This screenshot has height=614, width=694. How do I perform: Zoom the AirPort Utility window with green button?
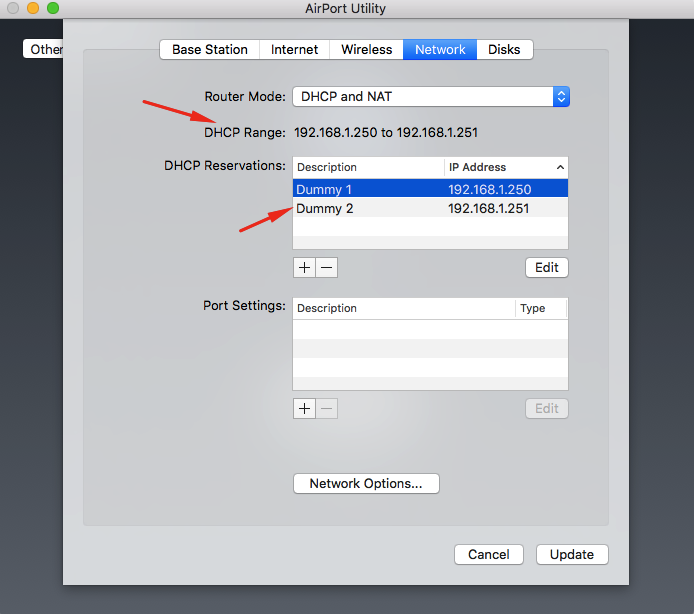[x=53, y=8]
